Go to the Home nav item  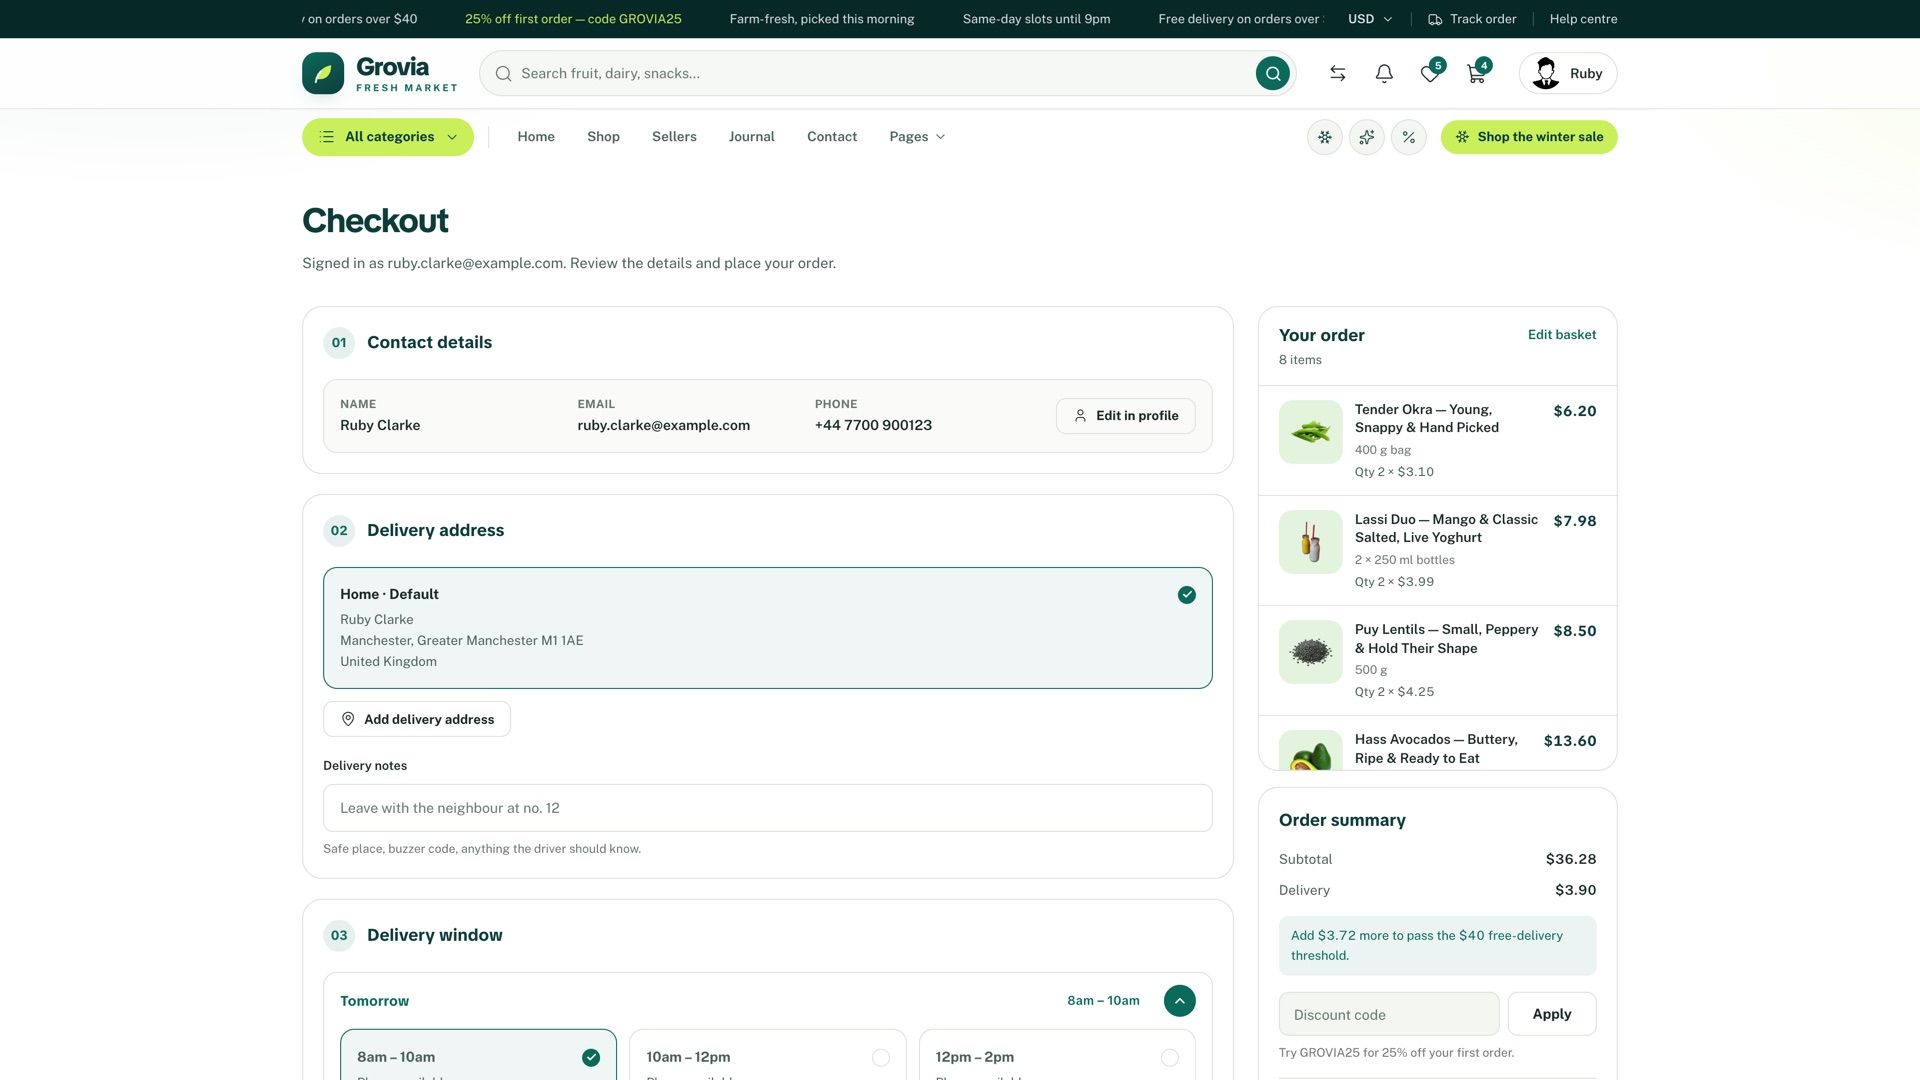click(536, 137)
